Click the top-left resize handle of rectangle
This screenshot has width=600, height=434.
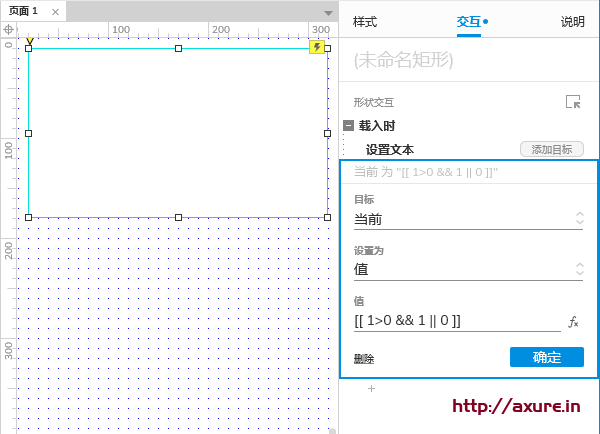(x=28, y=49)
